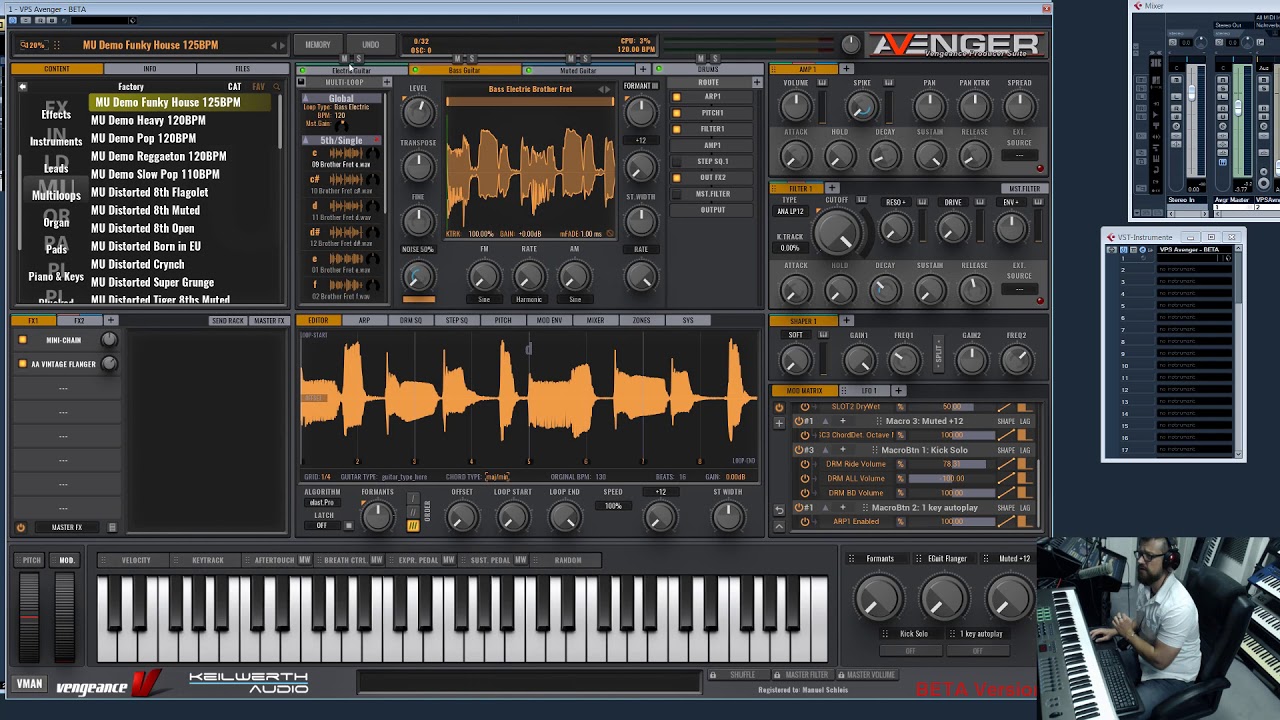The image size is (1280, 720).
Task: Choose the Organ category
Action: (x=56, y=222)
